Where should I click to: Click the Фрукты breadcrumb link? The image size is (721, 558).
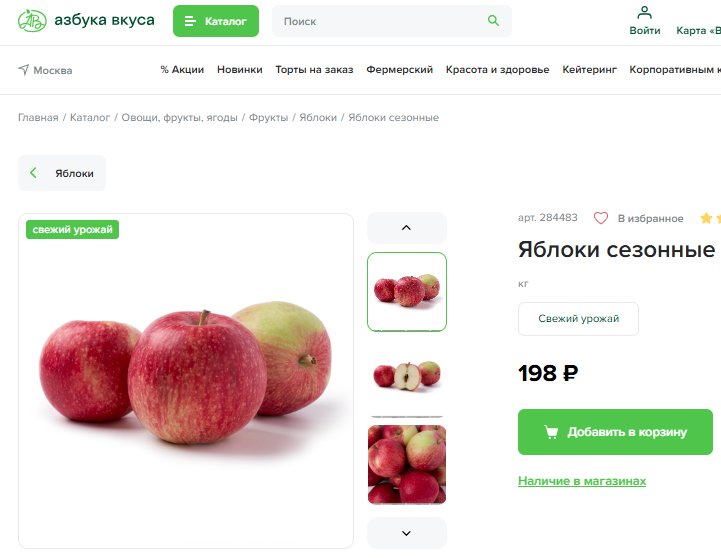tap(268, 118)
